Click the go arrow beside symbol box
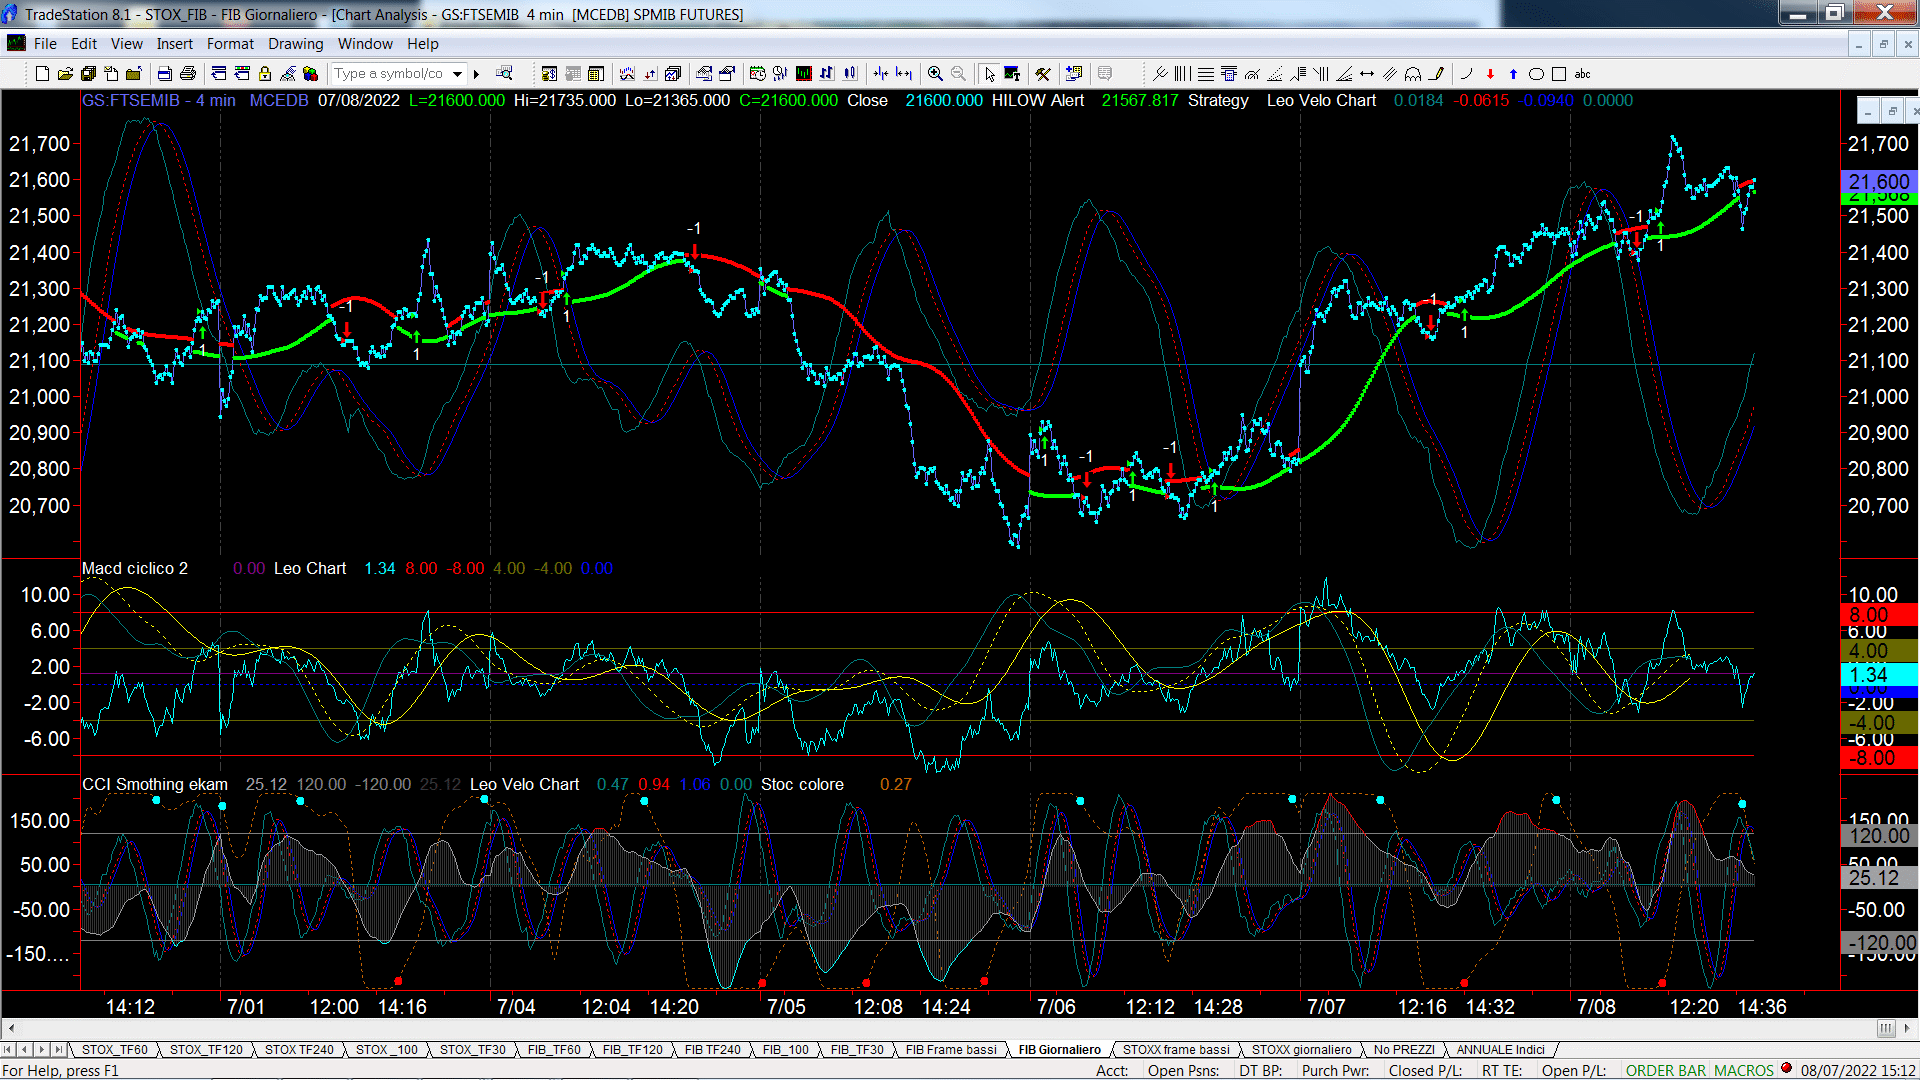The width and height of the screenshot is (1920, 1080). (x=477, y=74)
